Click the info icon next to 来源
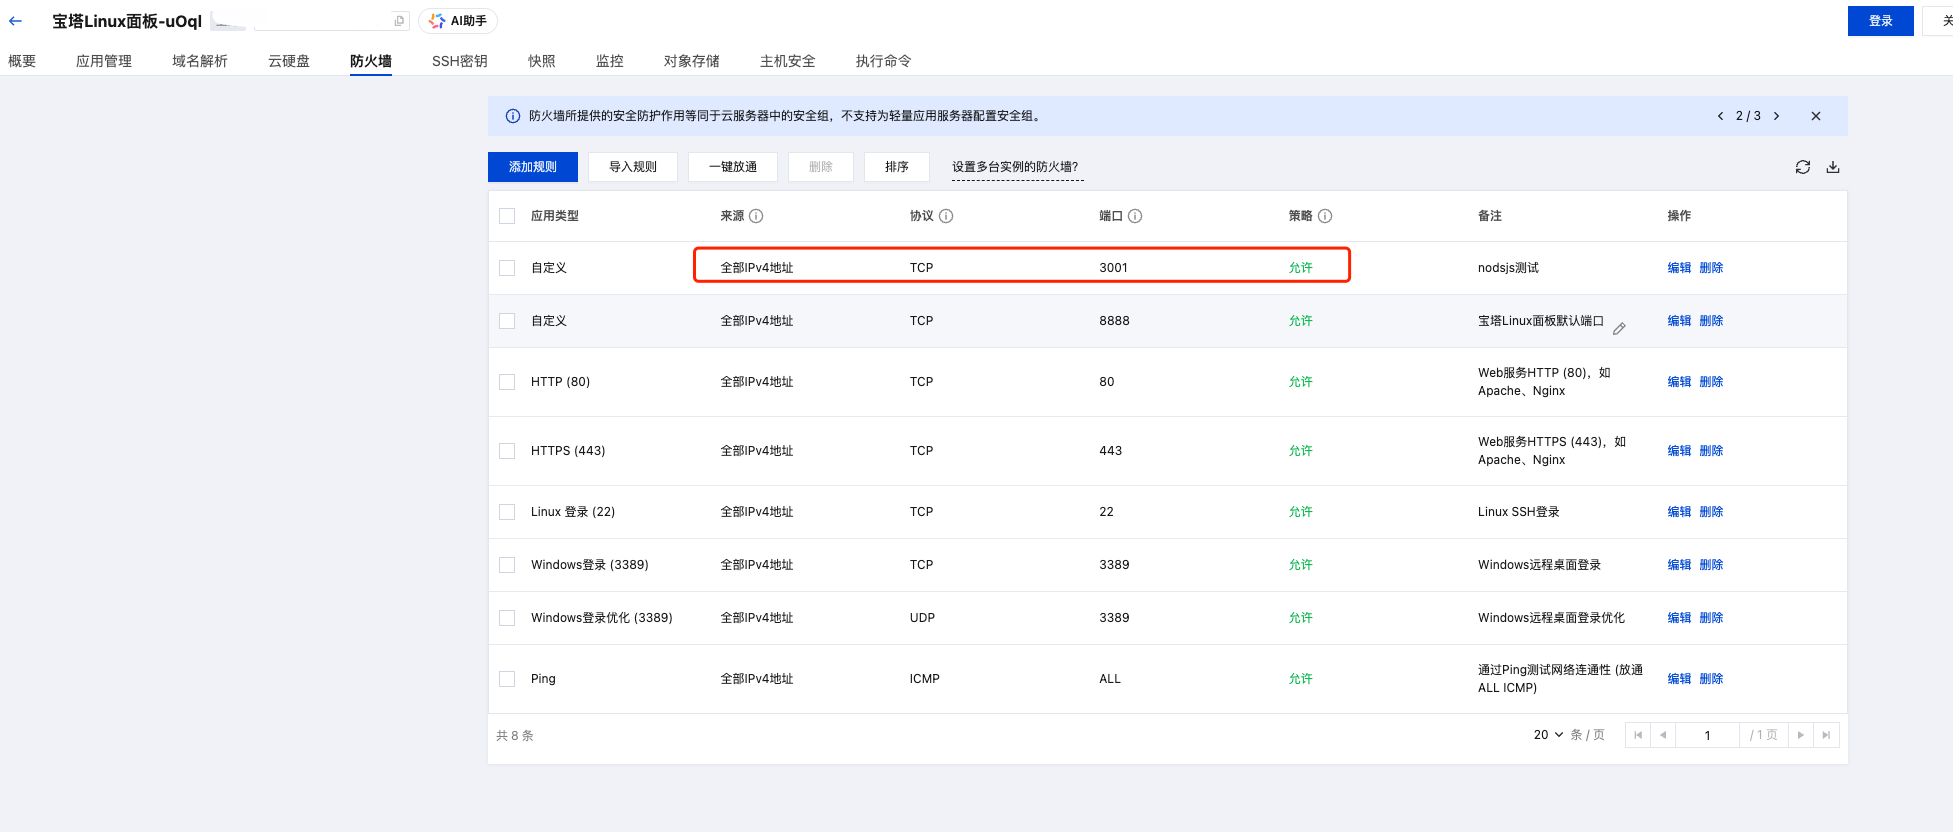1953x832 pixels. tap(756, 216)
